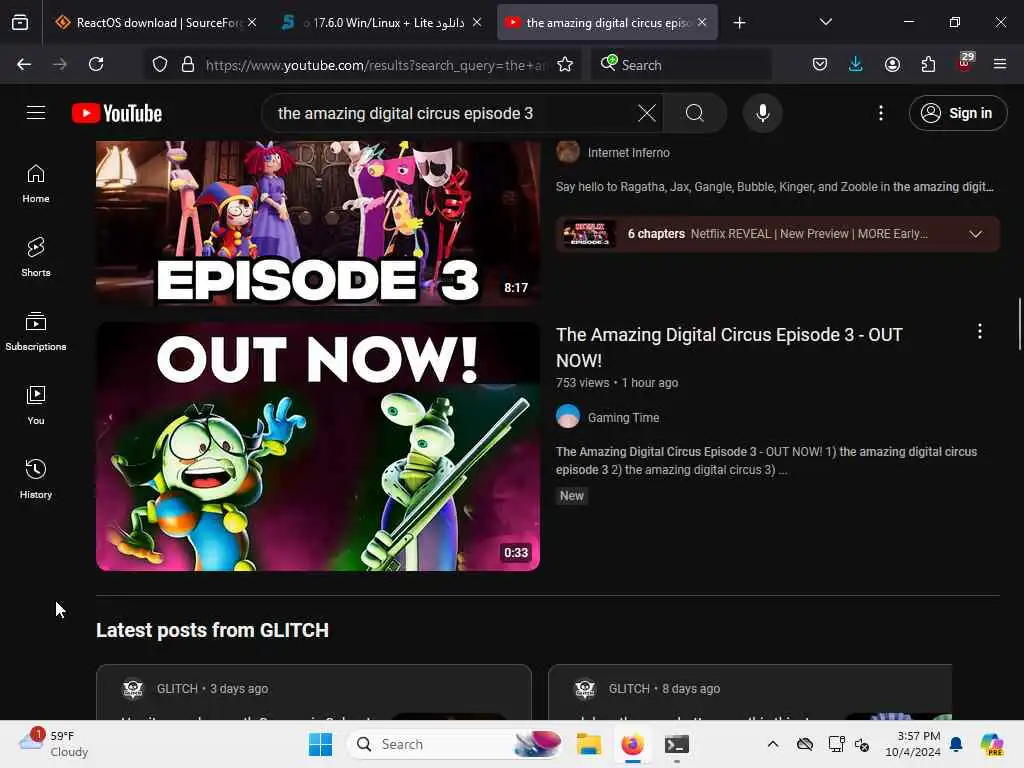The height and width of the screenshot is (768, 1024).
Task: Open more options for Episode 3 OUT NOW video
Action: pos(980,332)
